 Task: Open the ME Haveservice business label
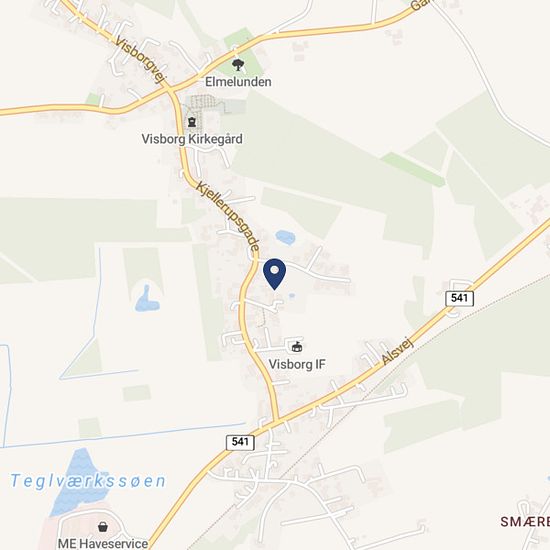point(103,543)
